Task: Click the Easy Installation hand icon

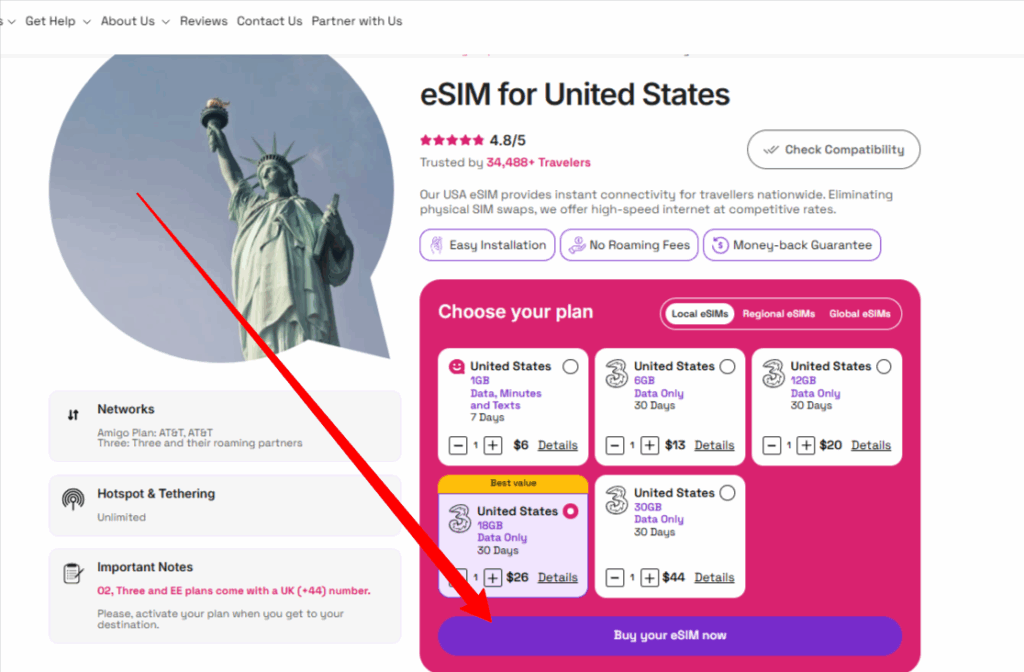Action: pyautogui.click(x=436, y=245)
